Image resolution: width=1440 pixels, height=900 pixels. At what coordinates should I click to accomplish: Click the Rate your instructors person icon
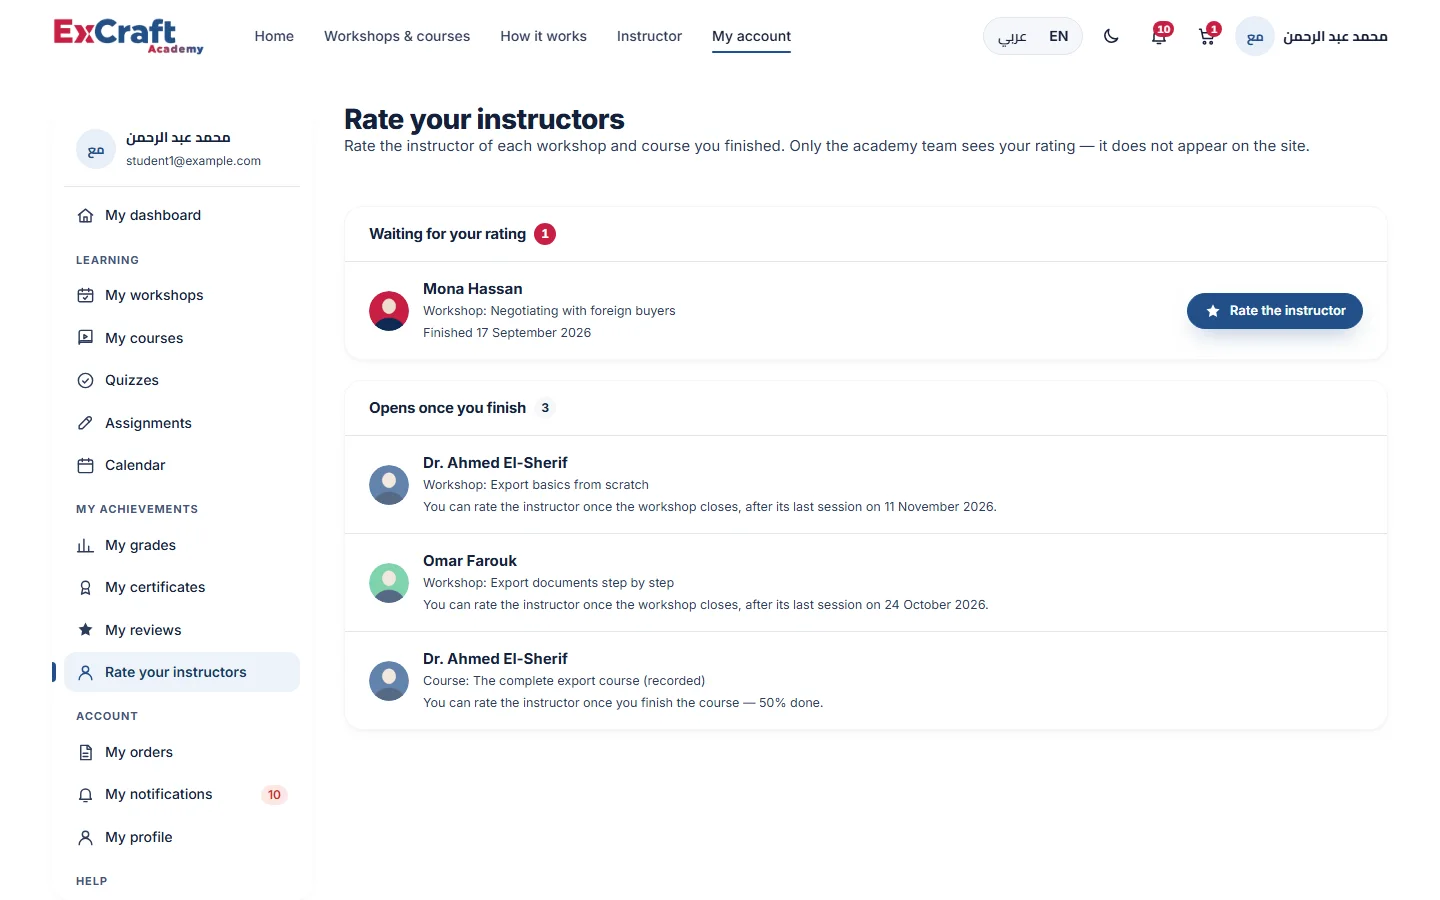tap(85, 672)
